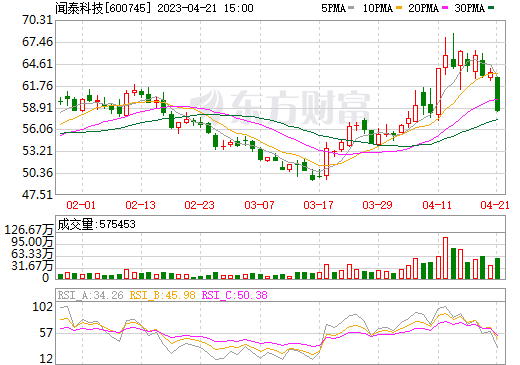
Task: Click the gray 5PMA legend color marker
Action: coord(351,8)
